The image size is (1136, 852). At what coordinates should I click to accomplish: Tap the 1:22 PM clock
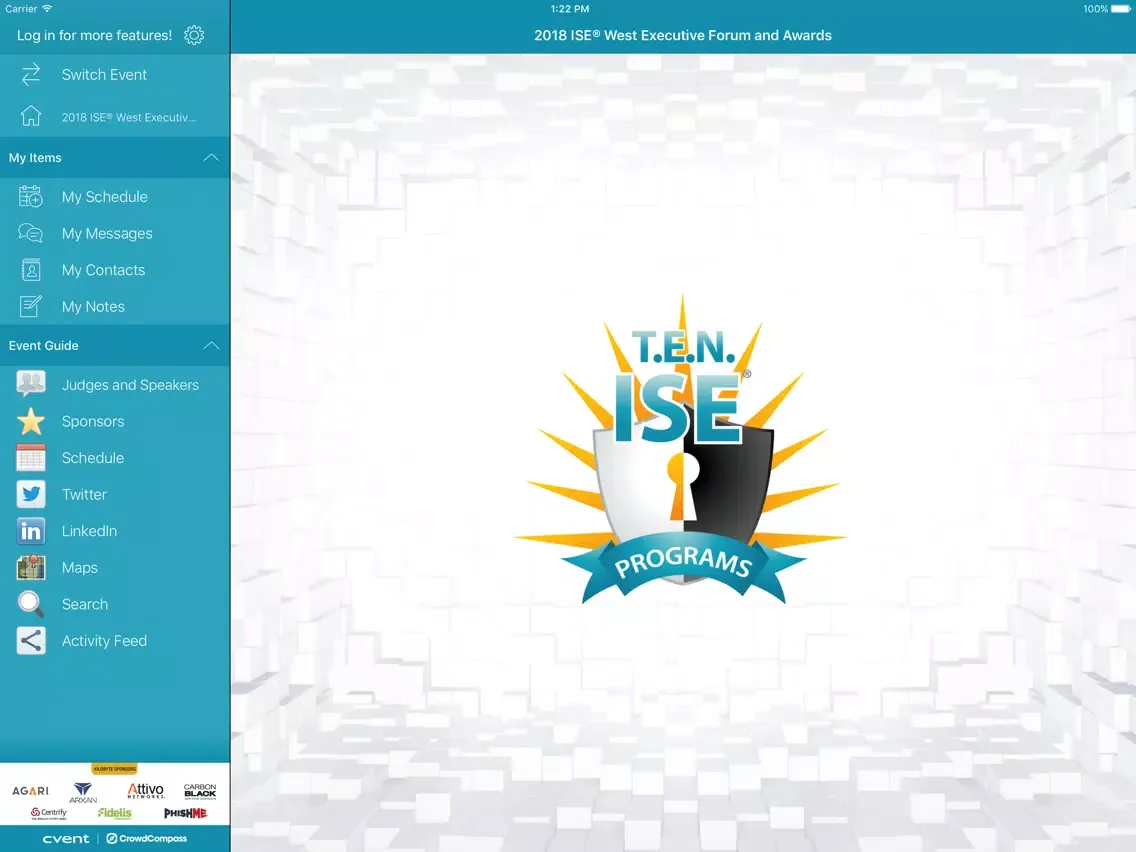click(x=569, y=9)
